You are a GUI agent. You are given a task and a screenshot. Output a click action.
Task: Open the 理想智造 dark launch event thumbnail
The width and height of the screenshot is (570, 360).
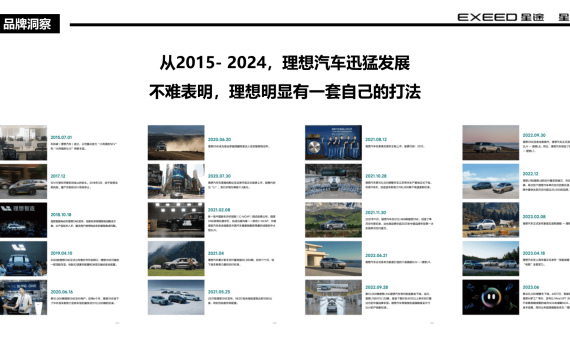coord(23,220)
